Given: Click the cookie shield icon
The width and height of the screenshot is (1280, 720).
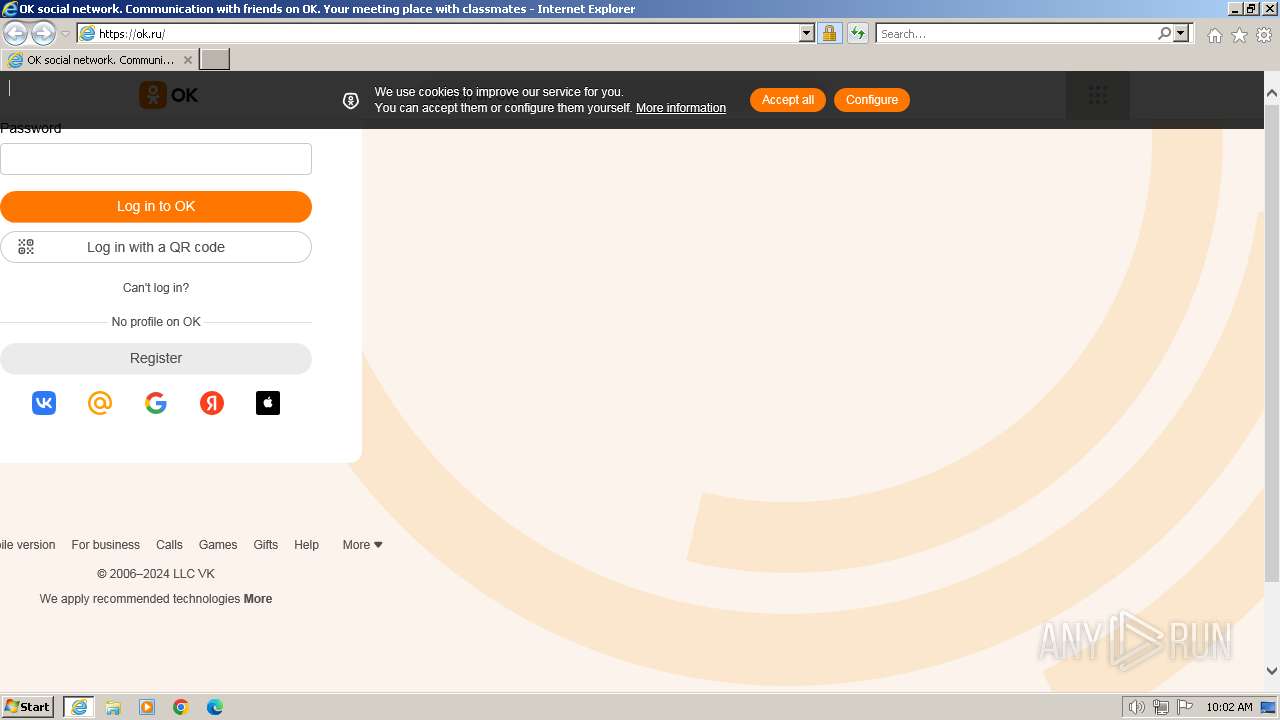Looking at the screenshot, I should (x=351, y=100).
